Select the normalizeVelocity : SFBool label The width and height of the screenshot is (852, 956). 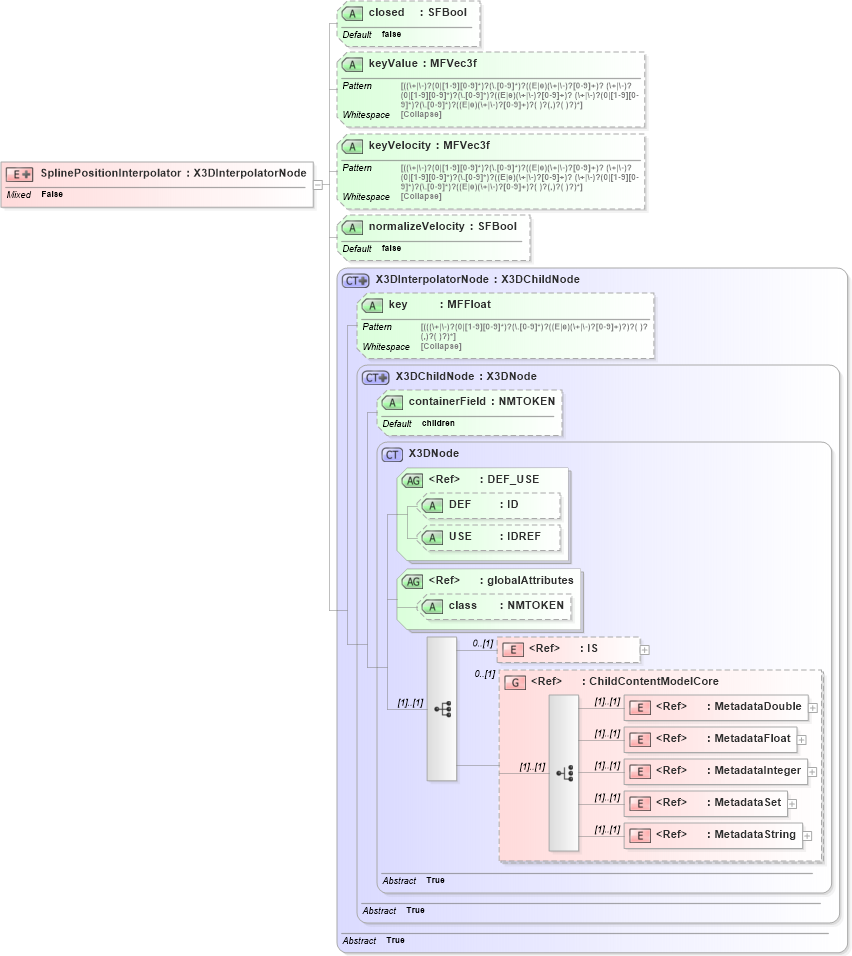(x=442, y=226)
